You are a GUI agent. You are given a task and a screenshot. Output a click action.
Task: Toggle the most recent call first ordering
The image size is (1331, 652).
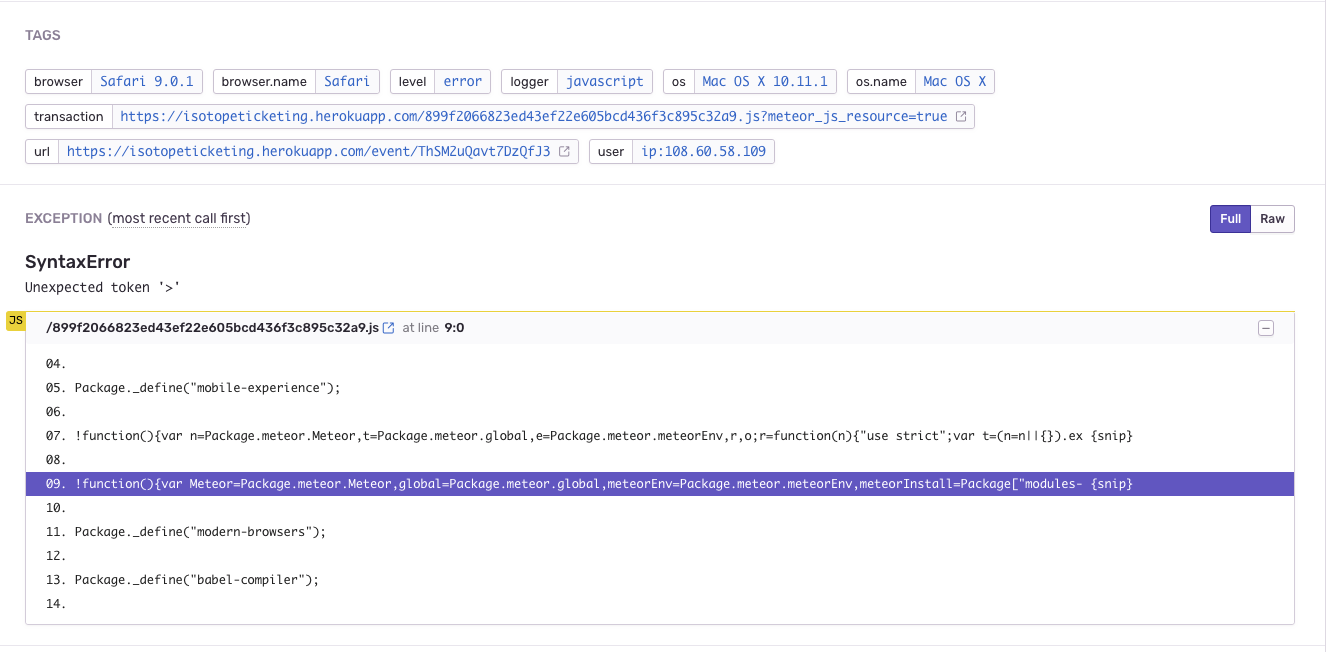[179, 218]
